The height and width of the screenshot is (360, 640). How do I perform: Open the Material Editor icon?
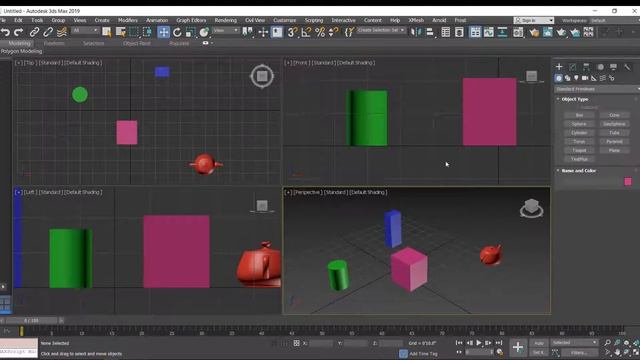518,32
